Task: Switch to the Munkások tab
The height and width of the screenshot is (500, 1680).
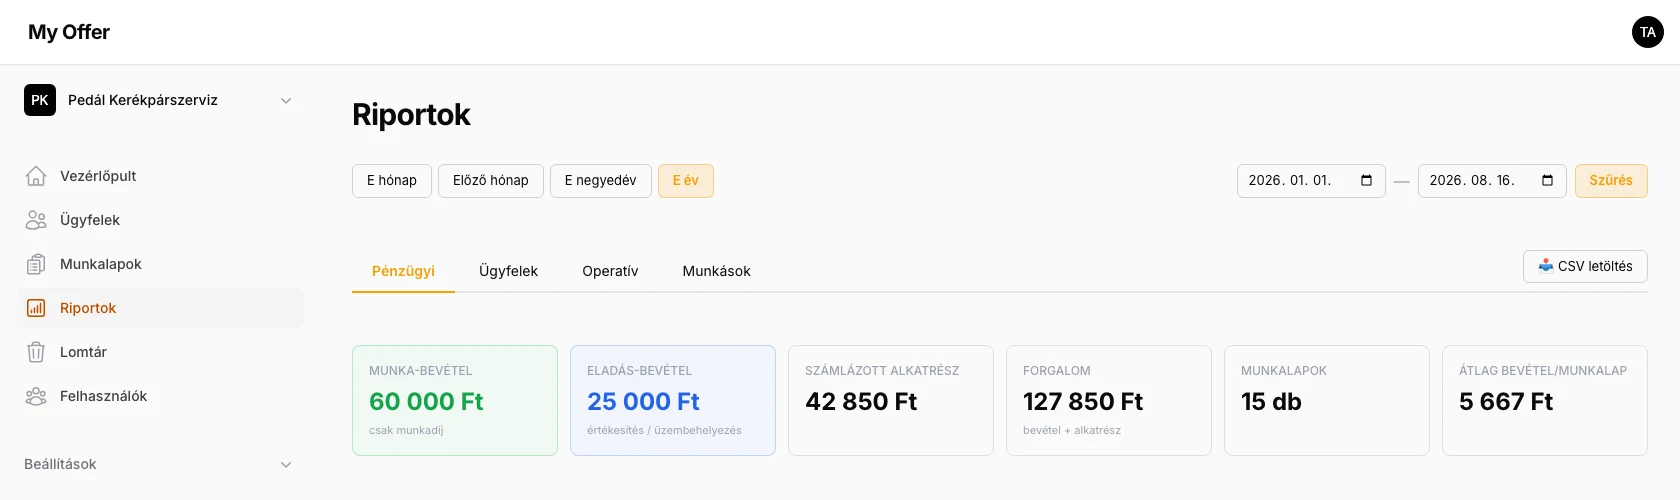Action: click(716, 271)
